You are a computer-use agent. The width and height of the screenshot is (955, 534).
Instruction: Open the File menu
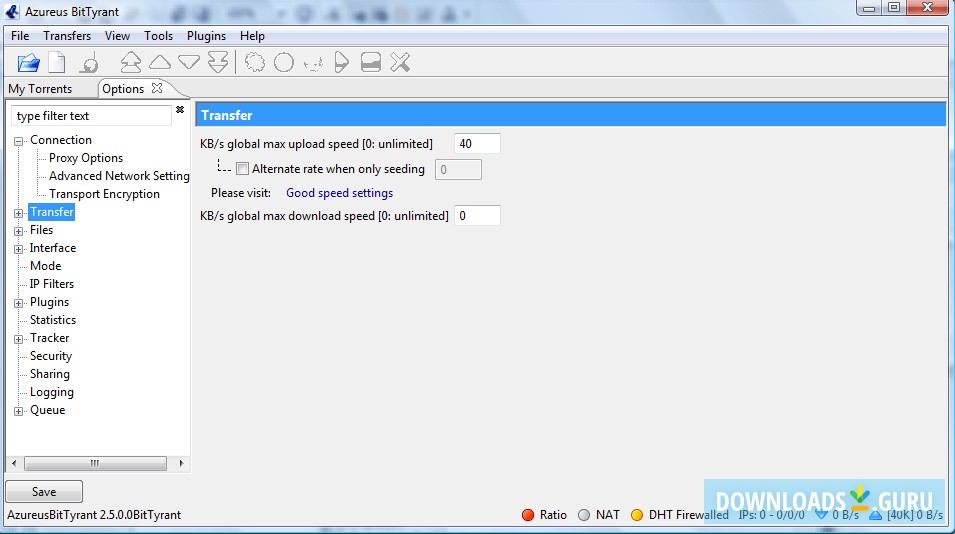point(20,36)
